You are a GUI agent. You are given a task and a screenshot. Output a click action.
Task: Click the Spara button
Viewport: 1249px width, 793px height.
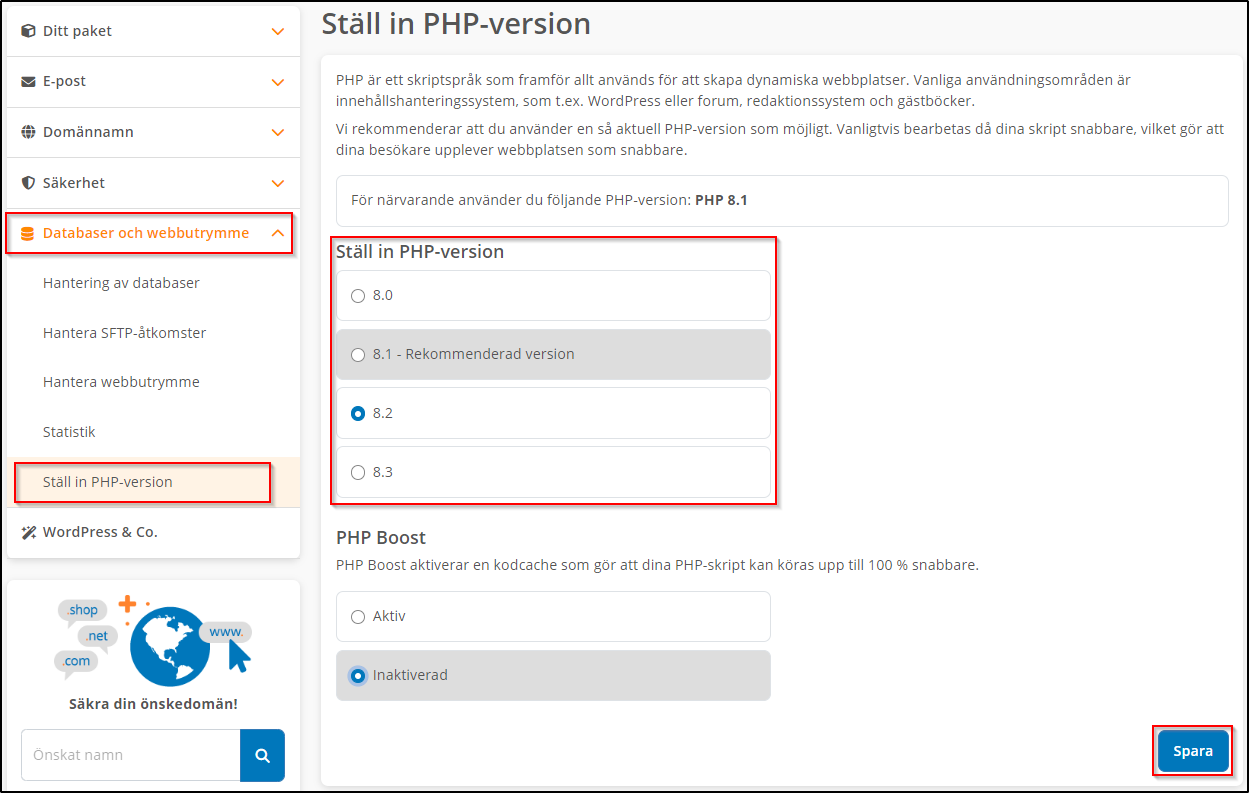pyautogui.click(x=1192, y=750)
